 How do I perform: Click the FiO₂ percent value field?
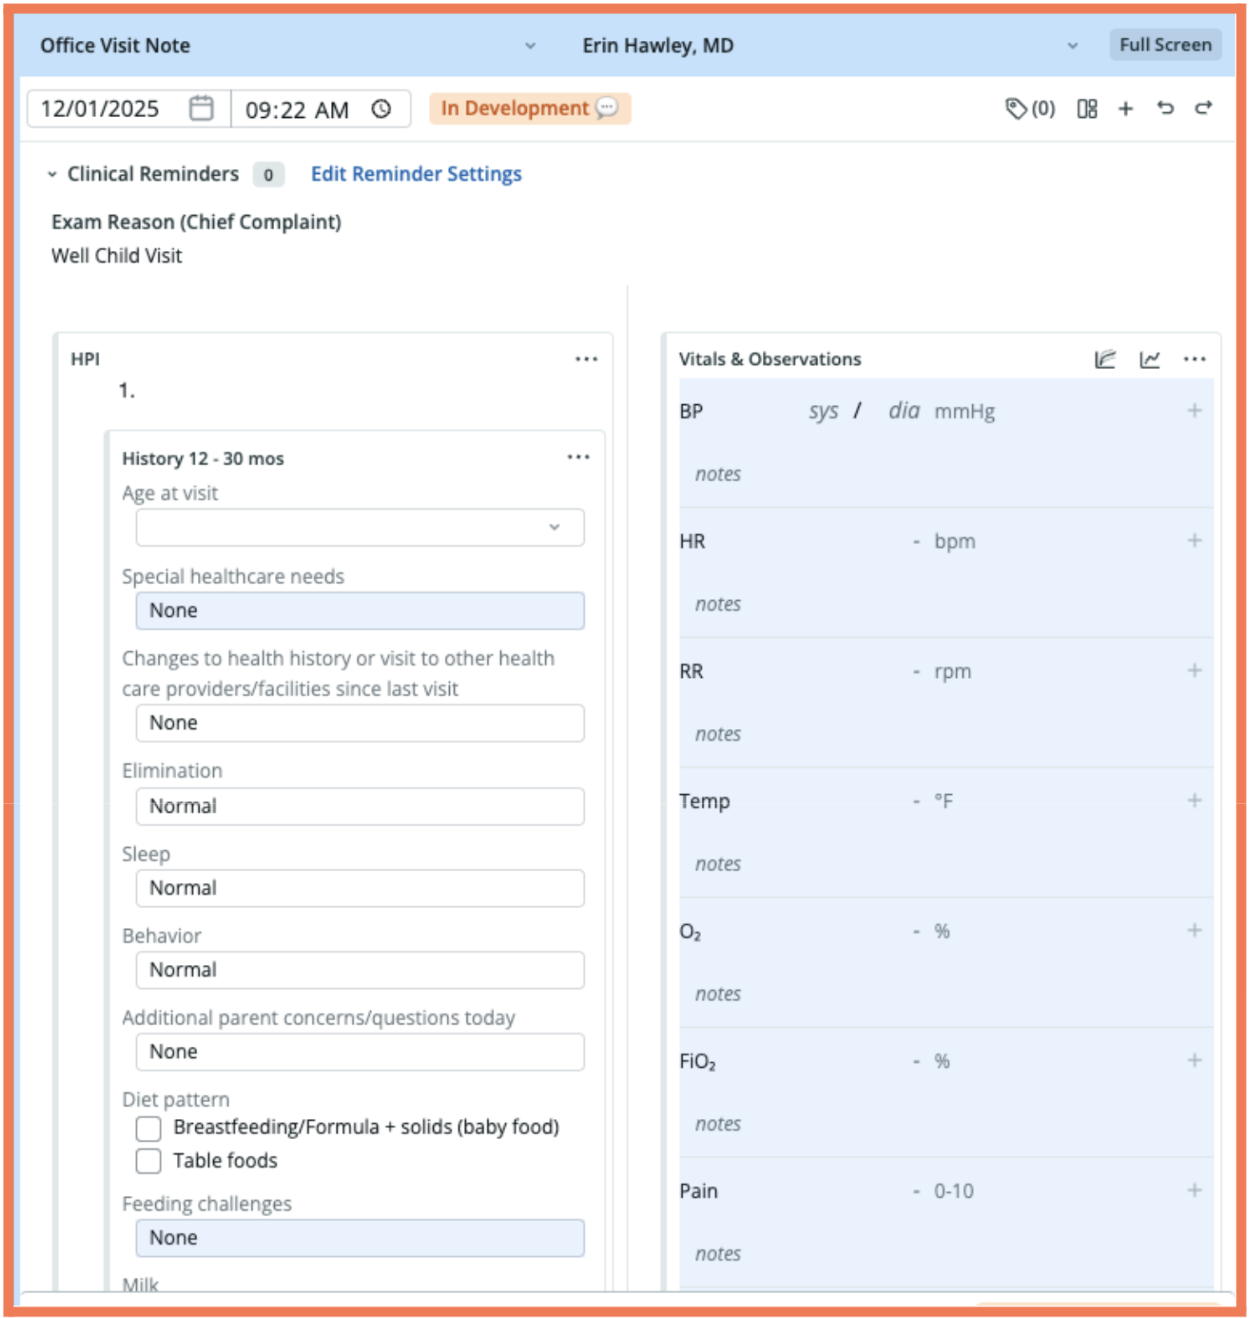pyautogui.click(x=916, y=1061)
